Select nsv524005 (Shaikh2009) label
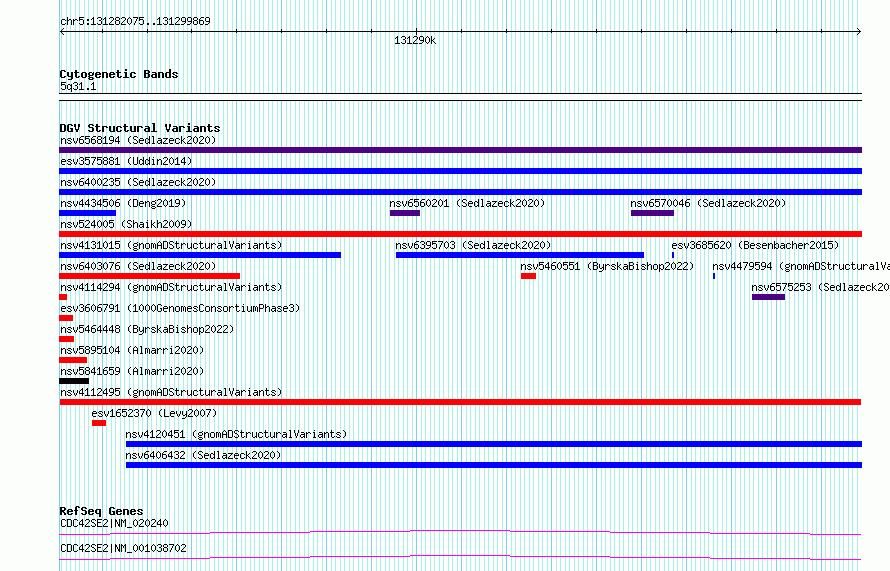 click(126, 224)
